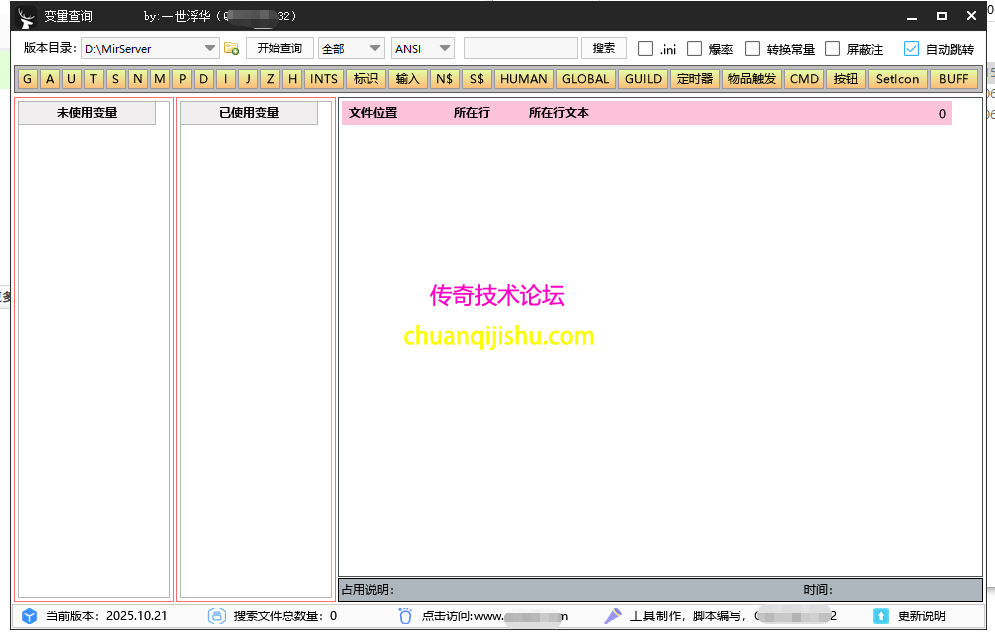The width and height of the screenshot is (995, 632).
Task: Open the 定时器 category
Action: (694, 78)
